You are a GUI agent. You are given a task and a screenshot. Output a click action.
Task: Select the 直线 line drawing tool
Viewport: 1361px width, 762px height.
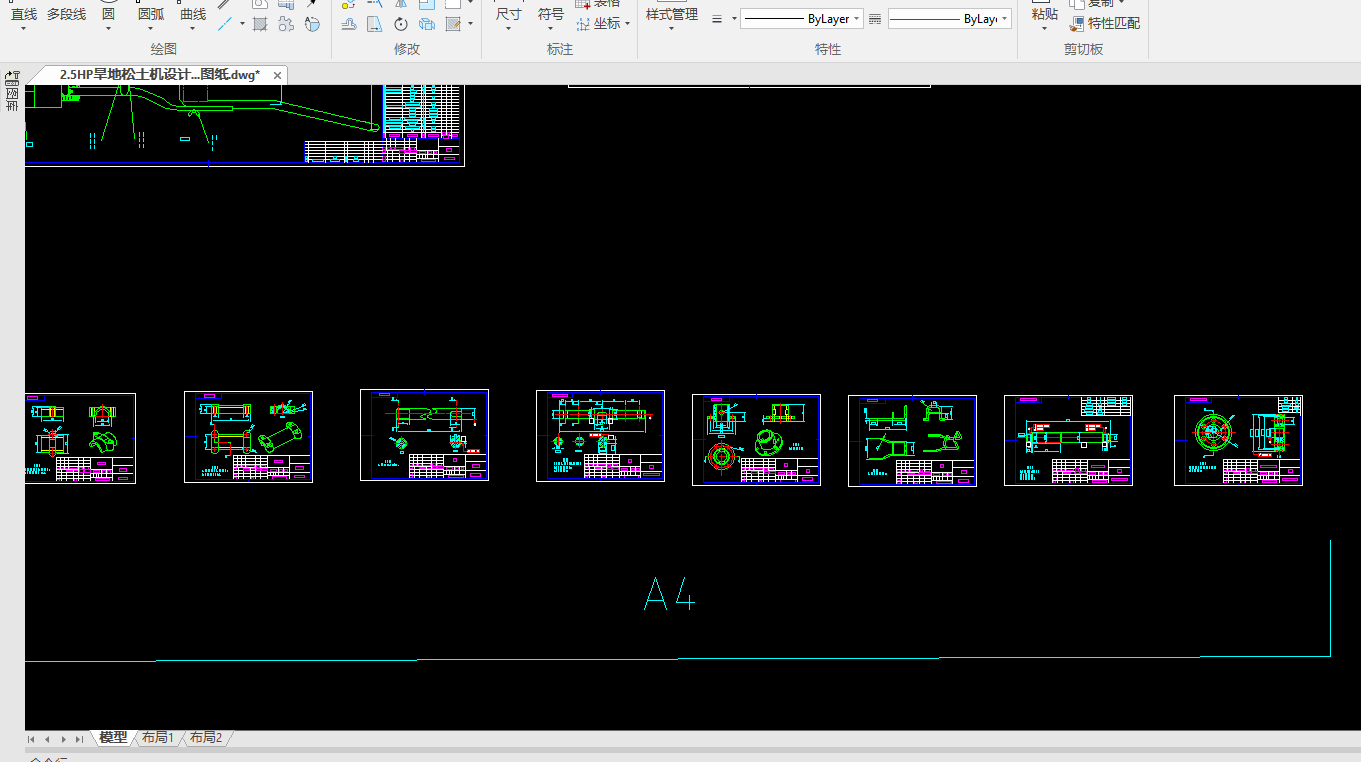pos(24,14)
